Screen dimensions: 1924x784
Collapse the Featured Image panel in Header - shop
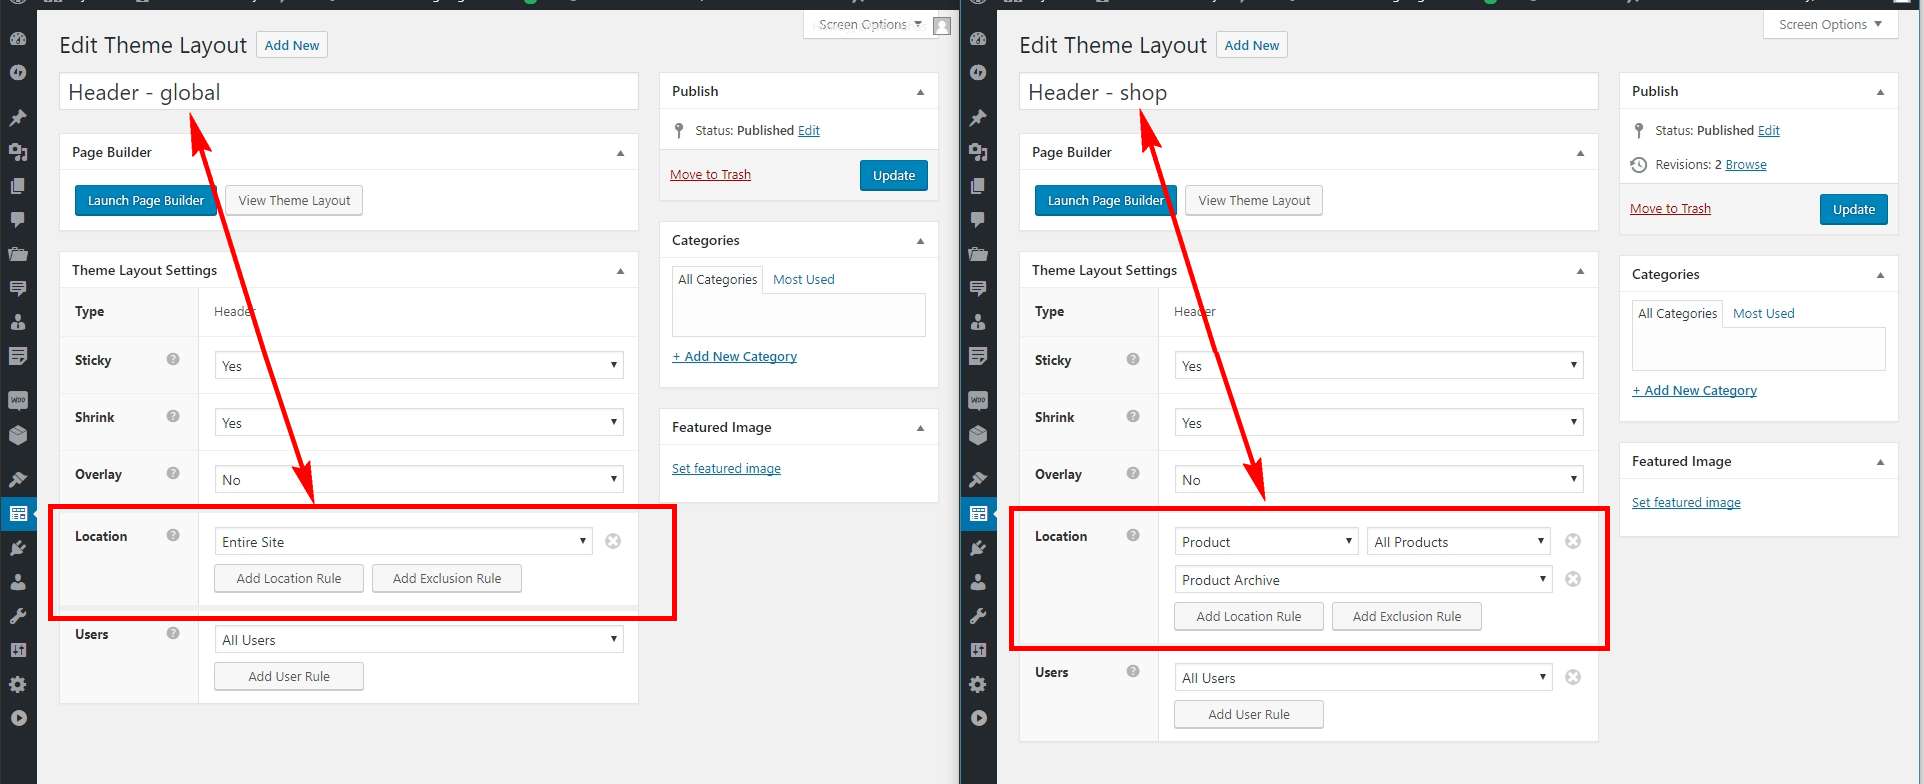(x=1880, y=462)
